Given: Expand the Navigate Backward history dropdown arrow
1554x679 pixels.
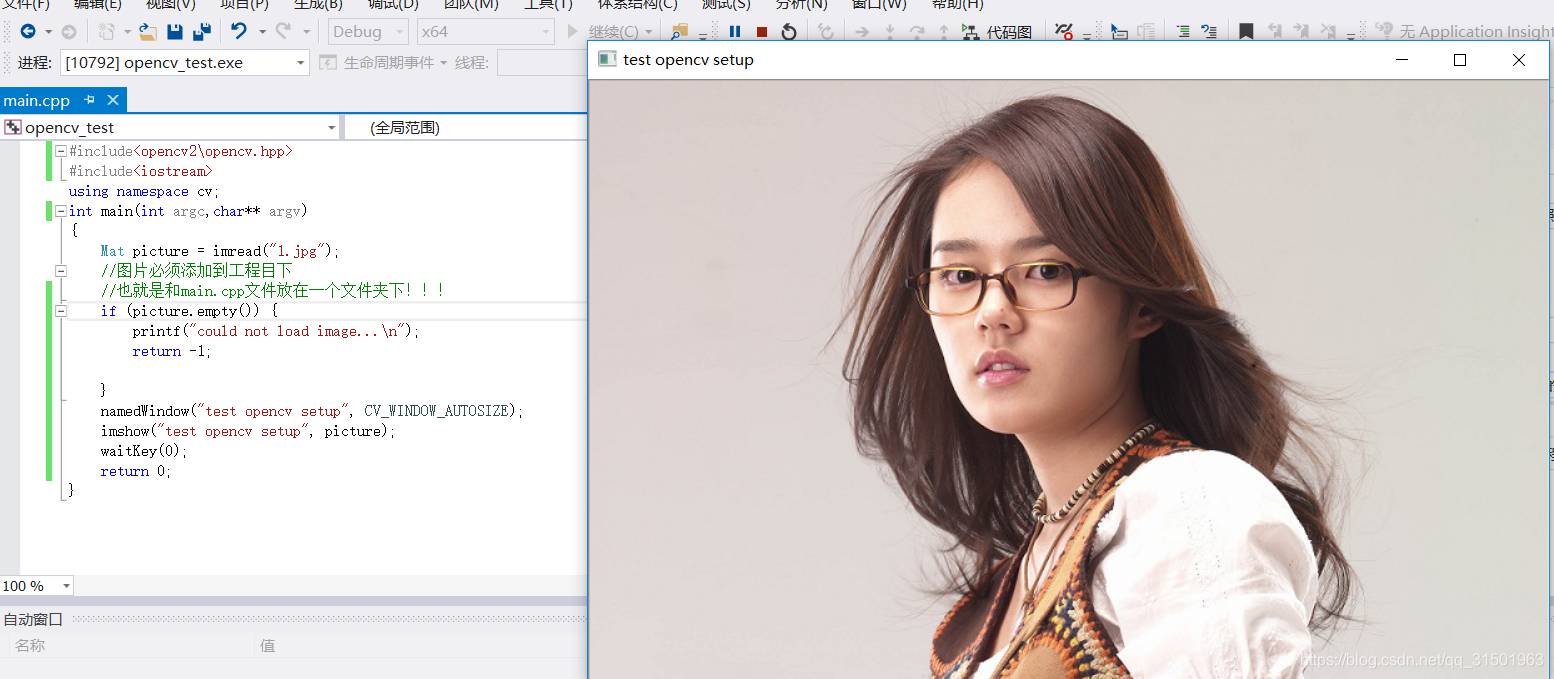Looking at the screenshot, I should click(x=49, y=32).
